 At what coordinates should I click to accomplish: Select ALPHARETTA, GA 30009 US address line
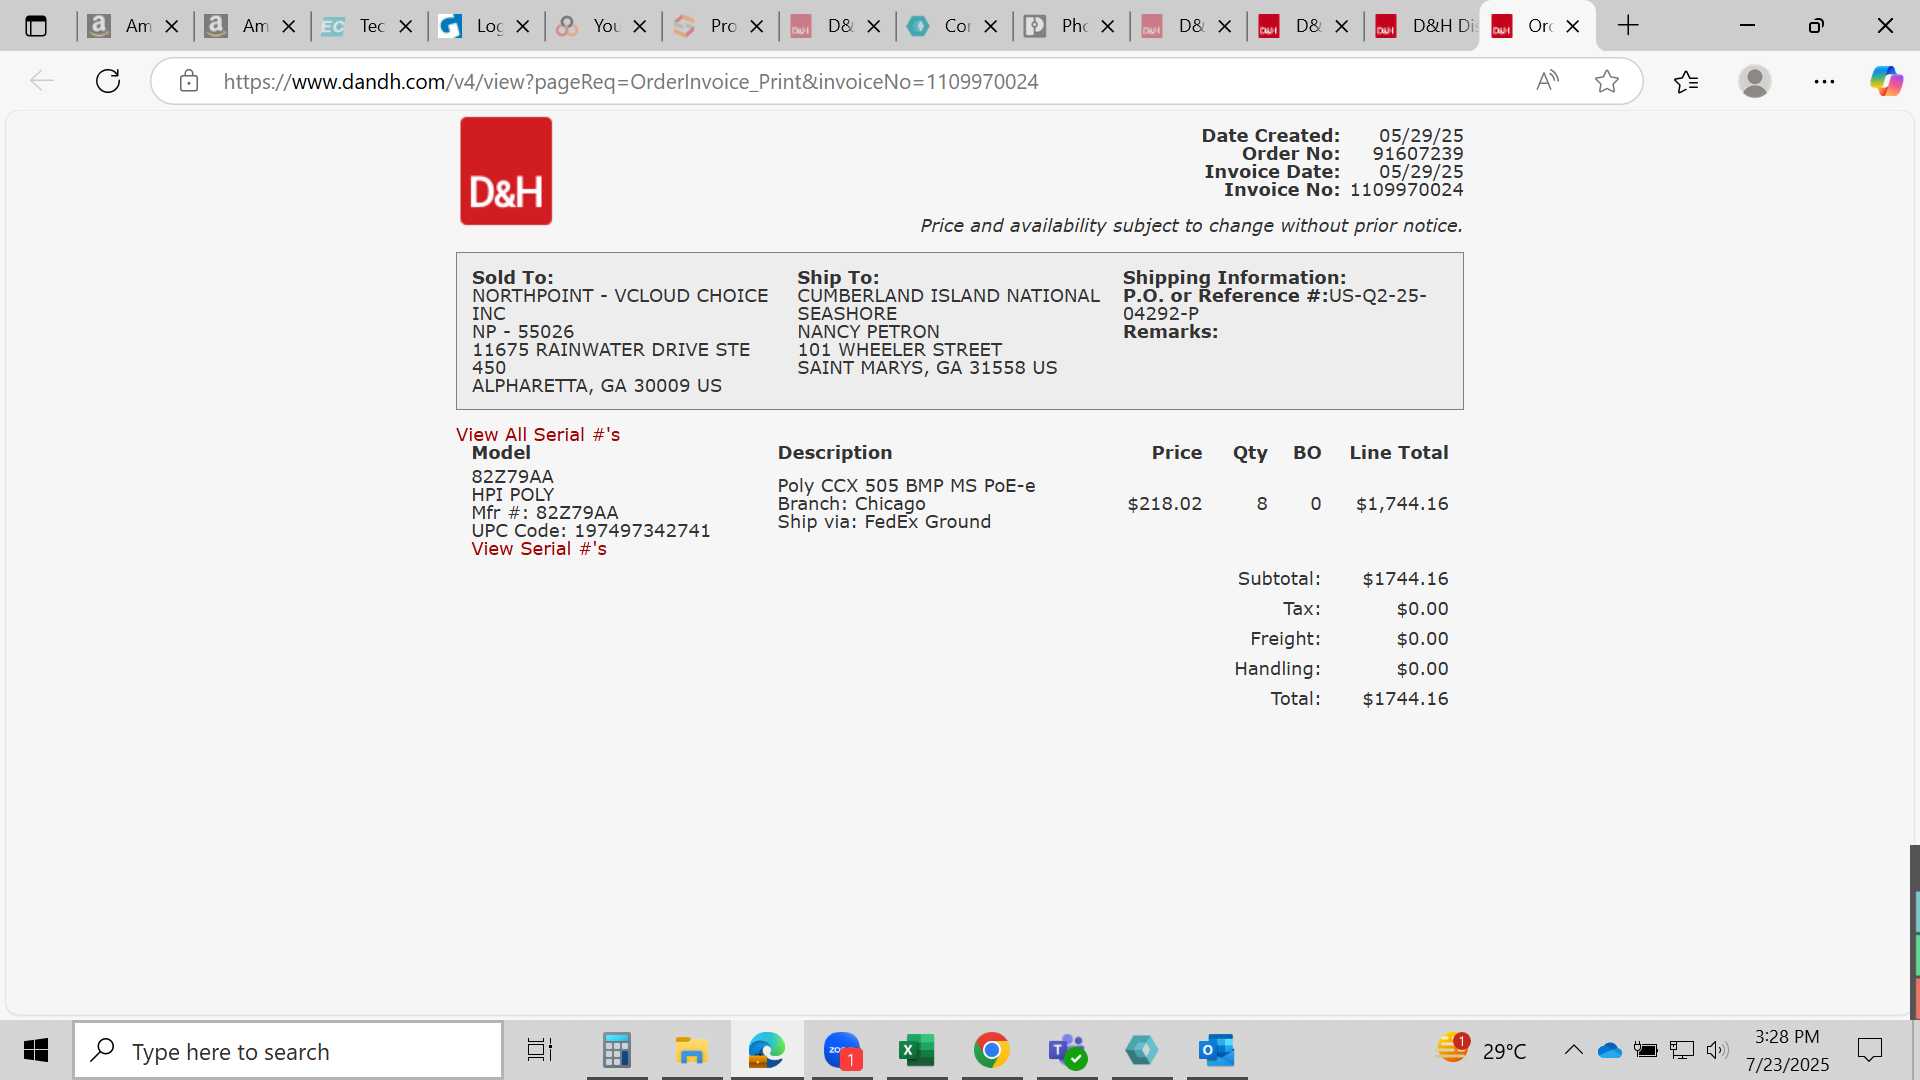pos(597,386)
